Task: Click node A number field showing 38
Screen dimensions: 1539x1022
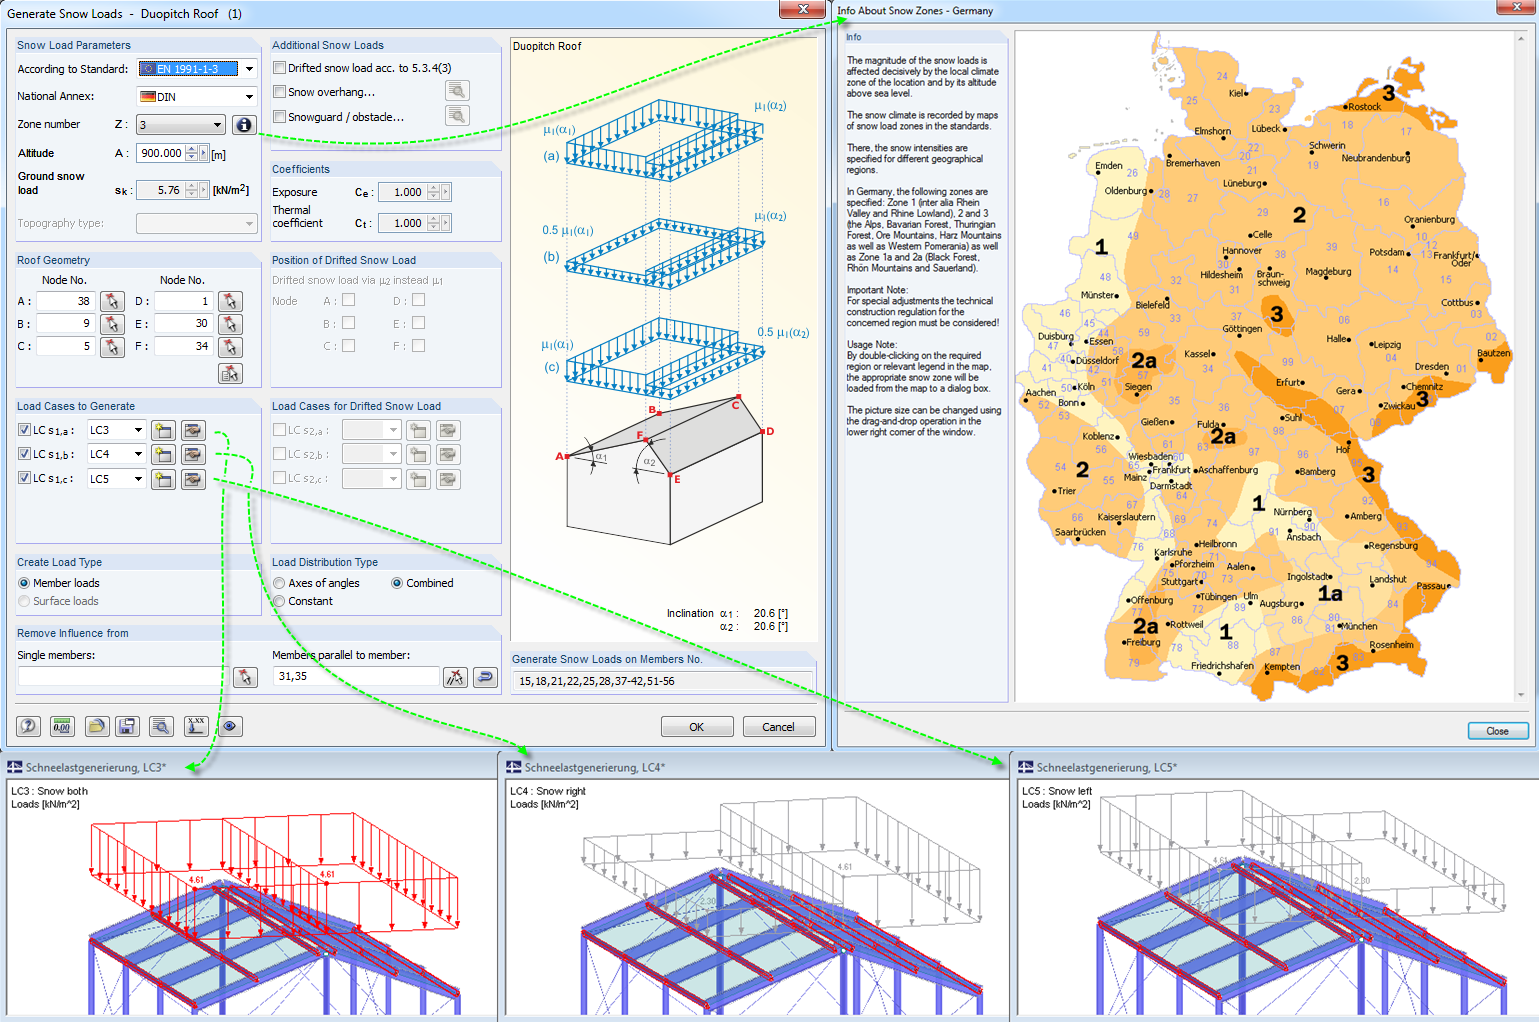Action: point(67,301)
